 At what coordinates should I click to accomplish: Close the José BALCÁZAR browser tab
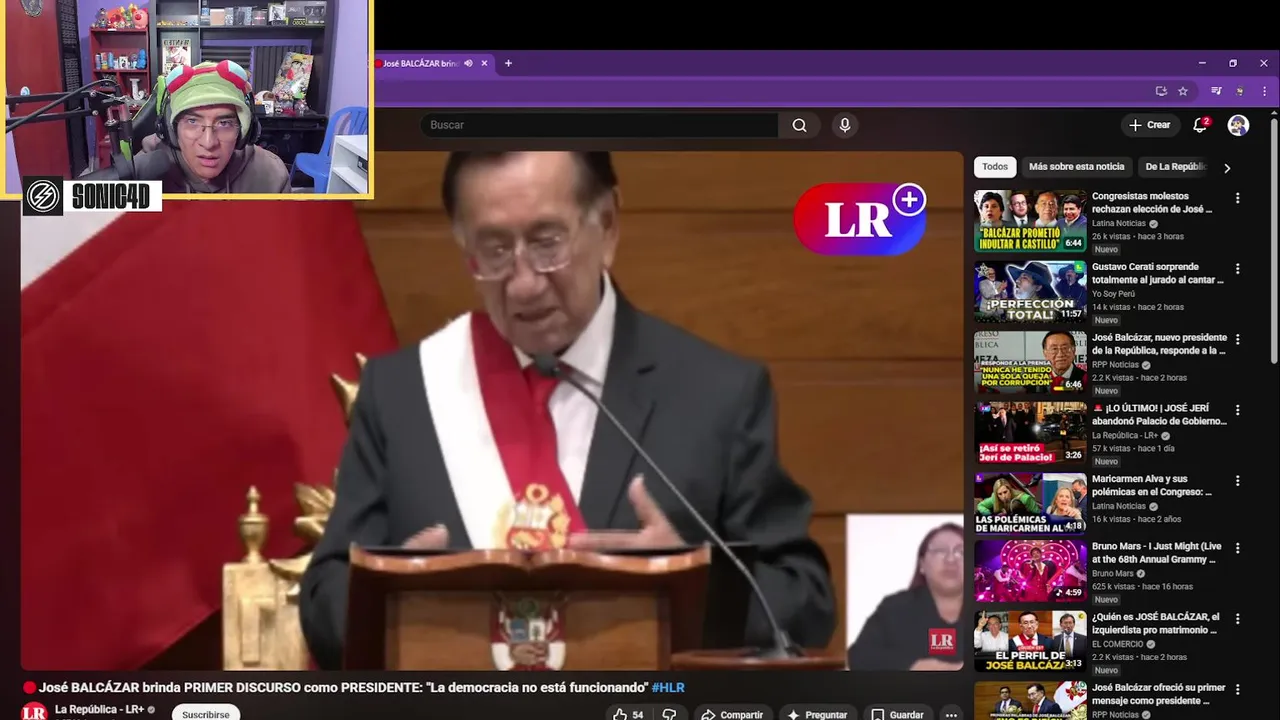(x=485, y=63)
